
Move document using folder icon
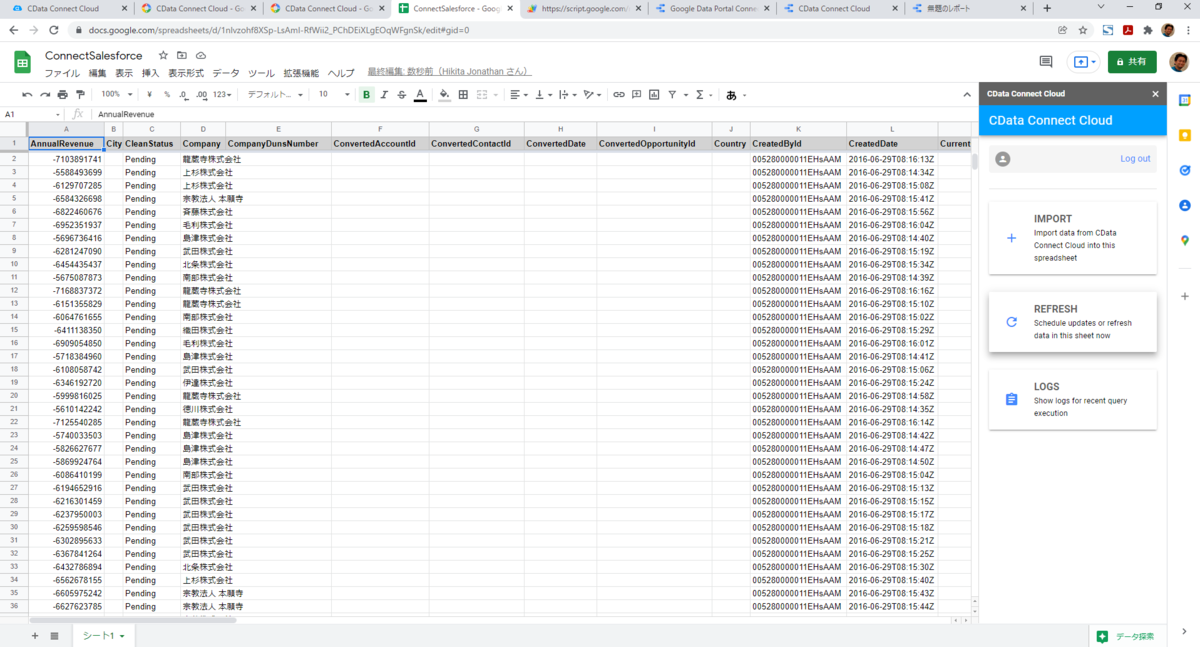click(x=182, y=55)
